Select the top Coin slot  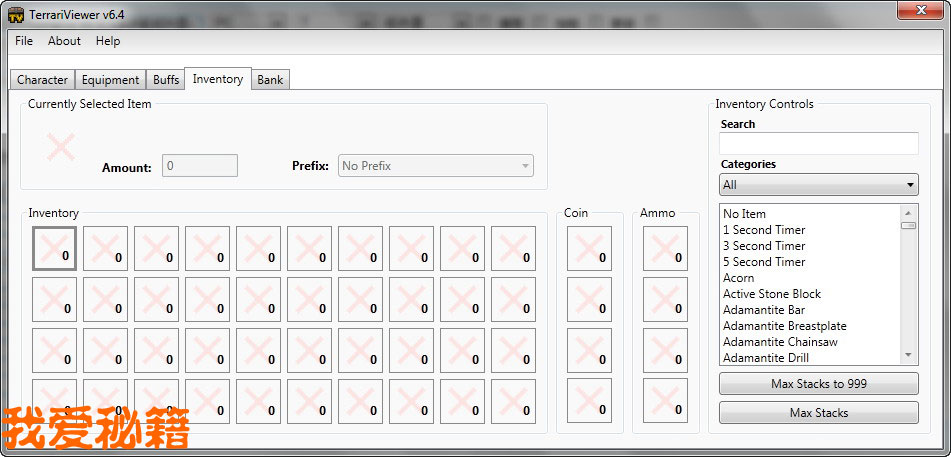pos(589,248)
